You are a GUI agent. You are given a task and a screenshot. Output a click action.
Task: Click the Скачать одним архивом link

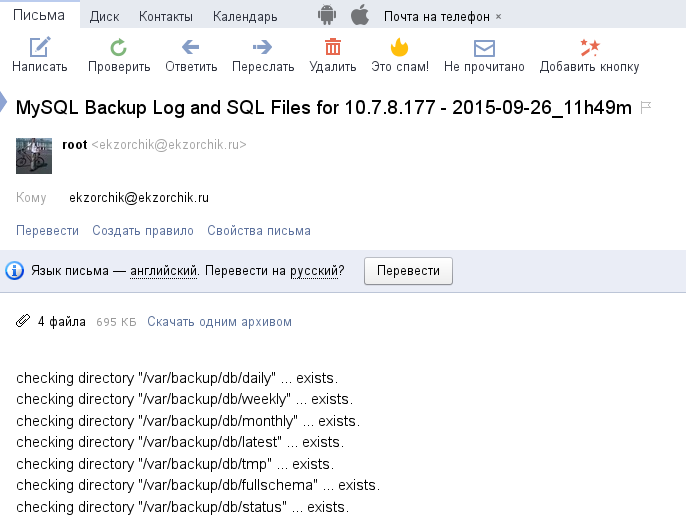[x=219, y=321]
